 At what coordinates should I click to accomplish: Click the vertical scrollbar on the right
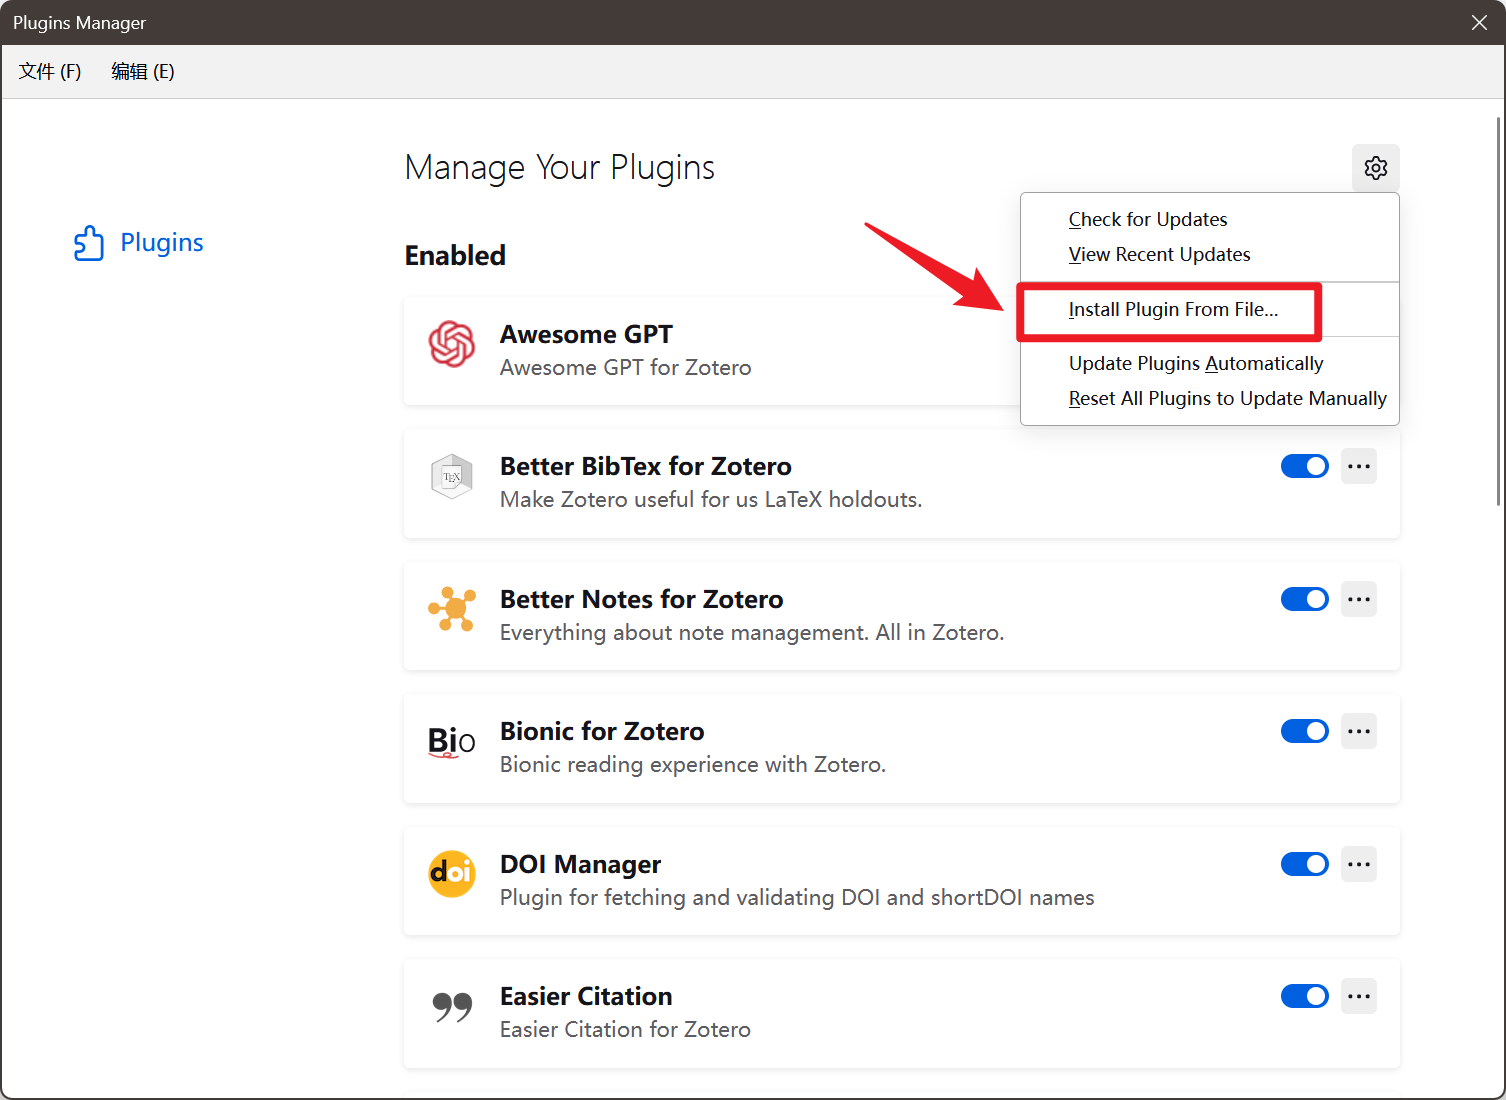1497,310
